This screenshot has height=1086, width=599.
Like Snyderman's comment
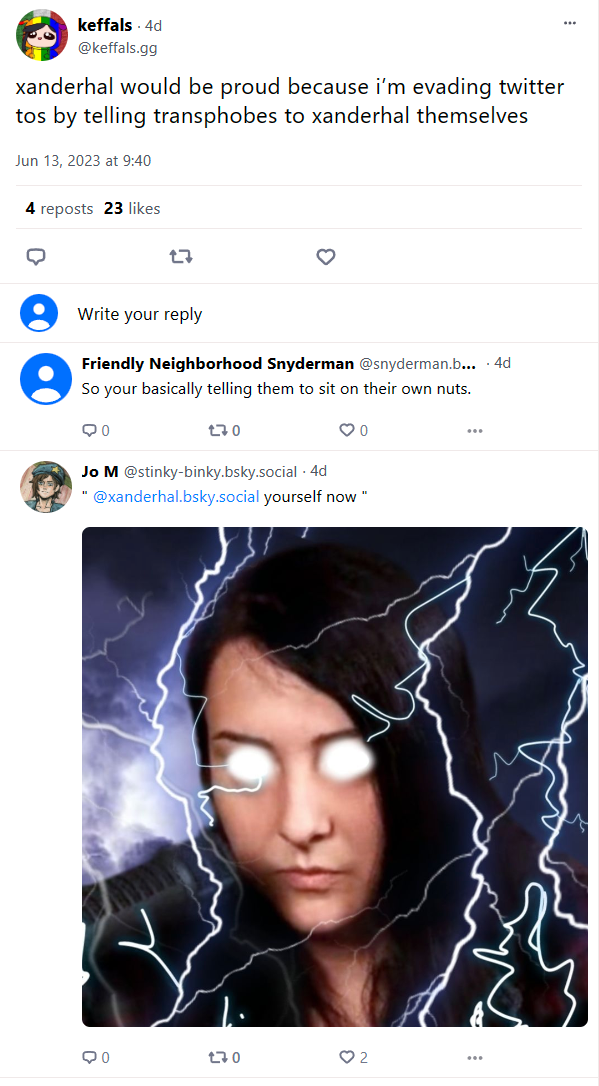353,431
